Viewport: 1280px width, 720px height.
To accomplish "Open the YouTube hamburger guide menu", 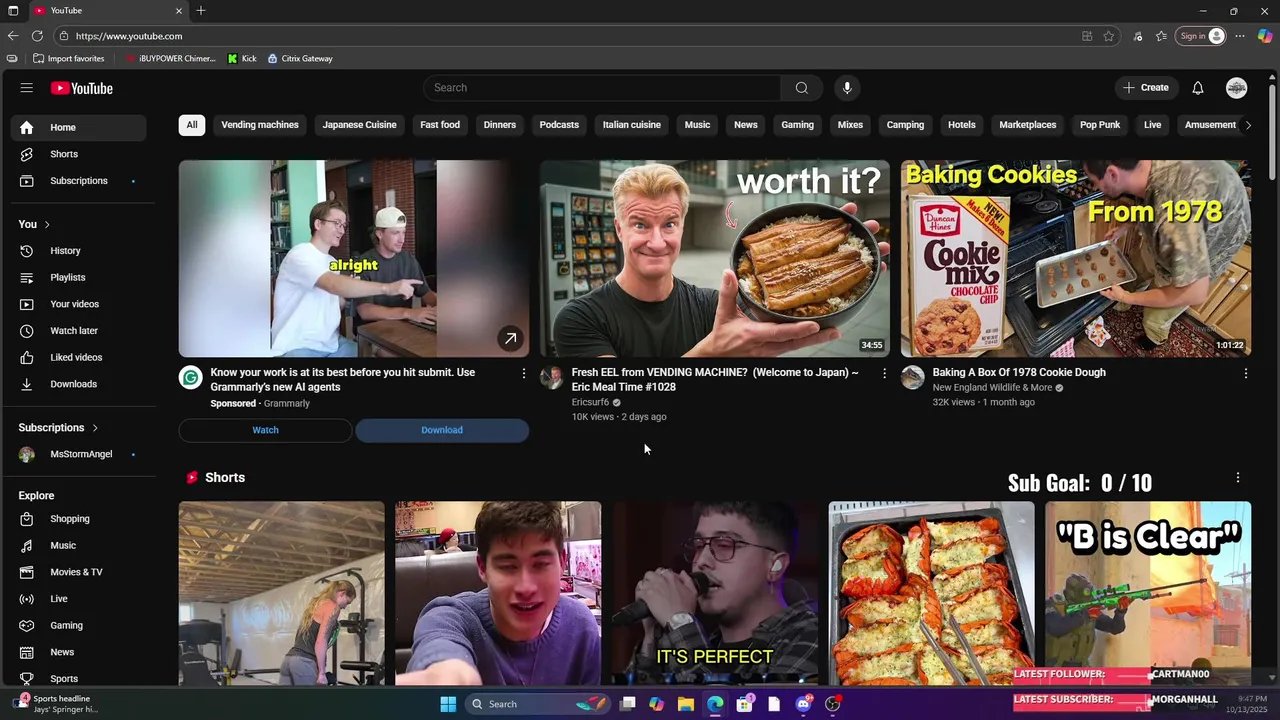I will tap(27, 88).
